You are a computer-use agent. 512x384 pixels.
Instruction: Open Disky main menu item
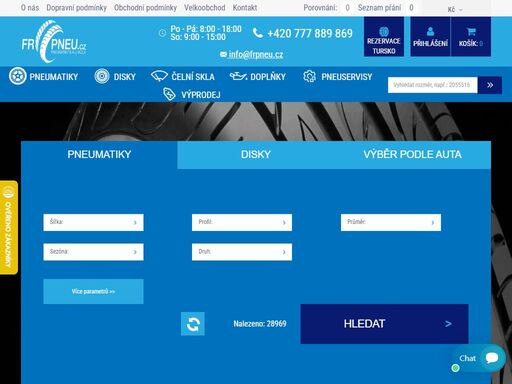[125, 77]
